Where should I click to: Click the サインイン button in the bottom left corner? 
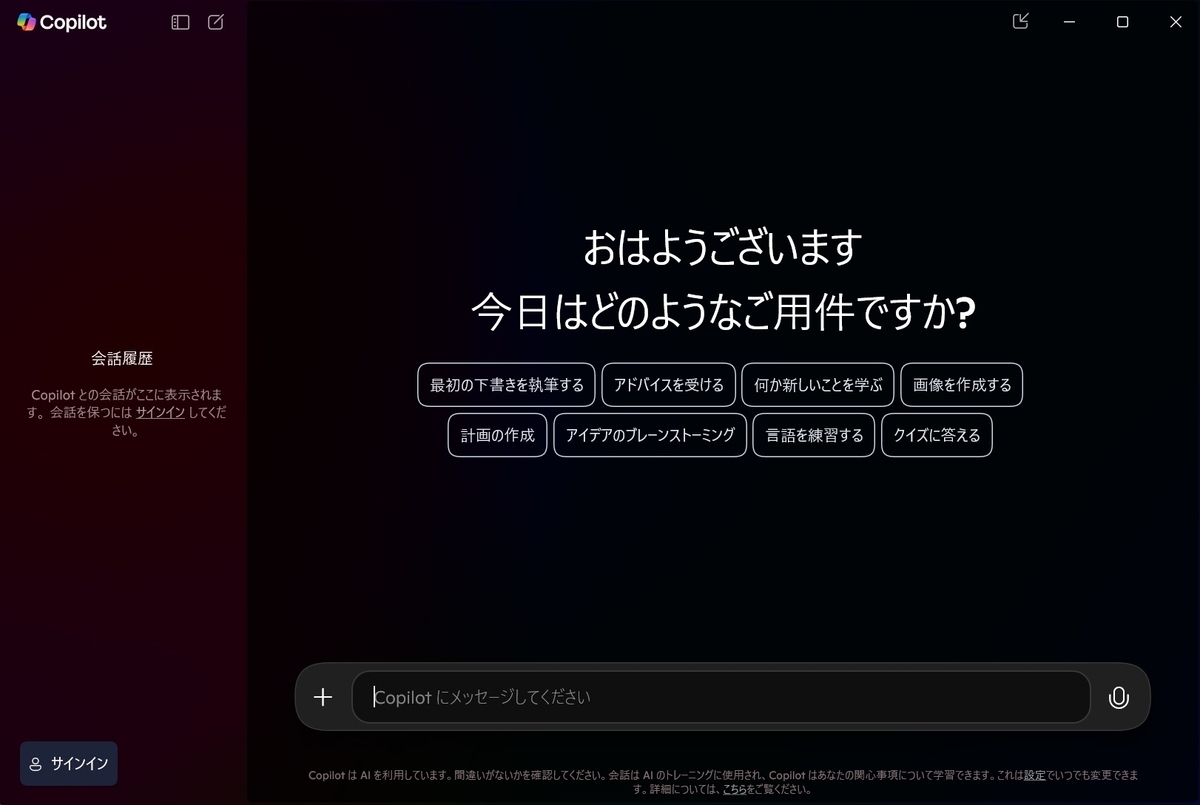(69, 764)
